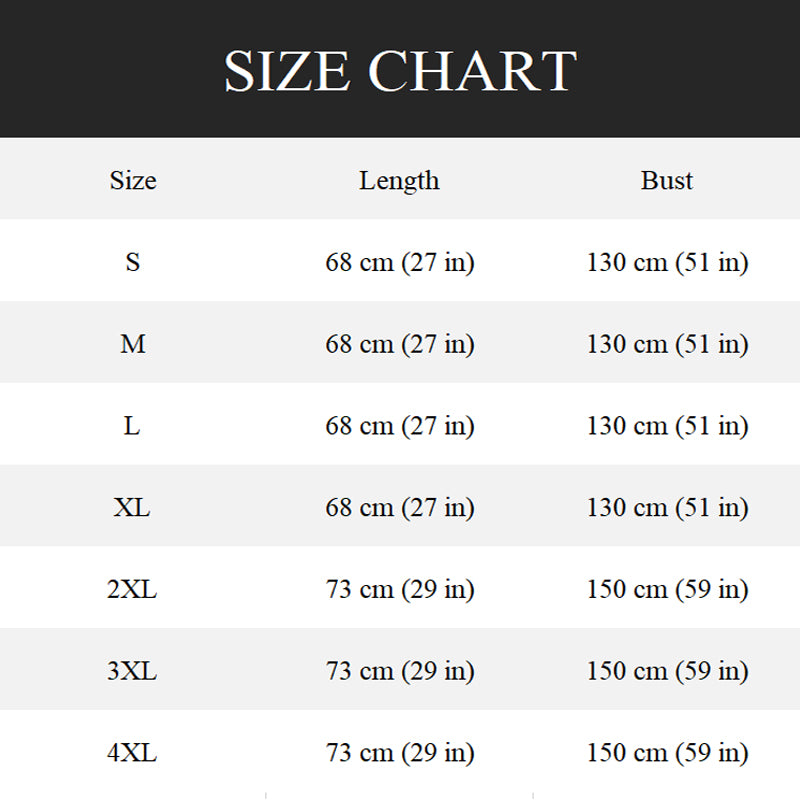This screenshot has height=800, width=800.
Task: Click the bust value for size 4XL
Action: (667, 753)
